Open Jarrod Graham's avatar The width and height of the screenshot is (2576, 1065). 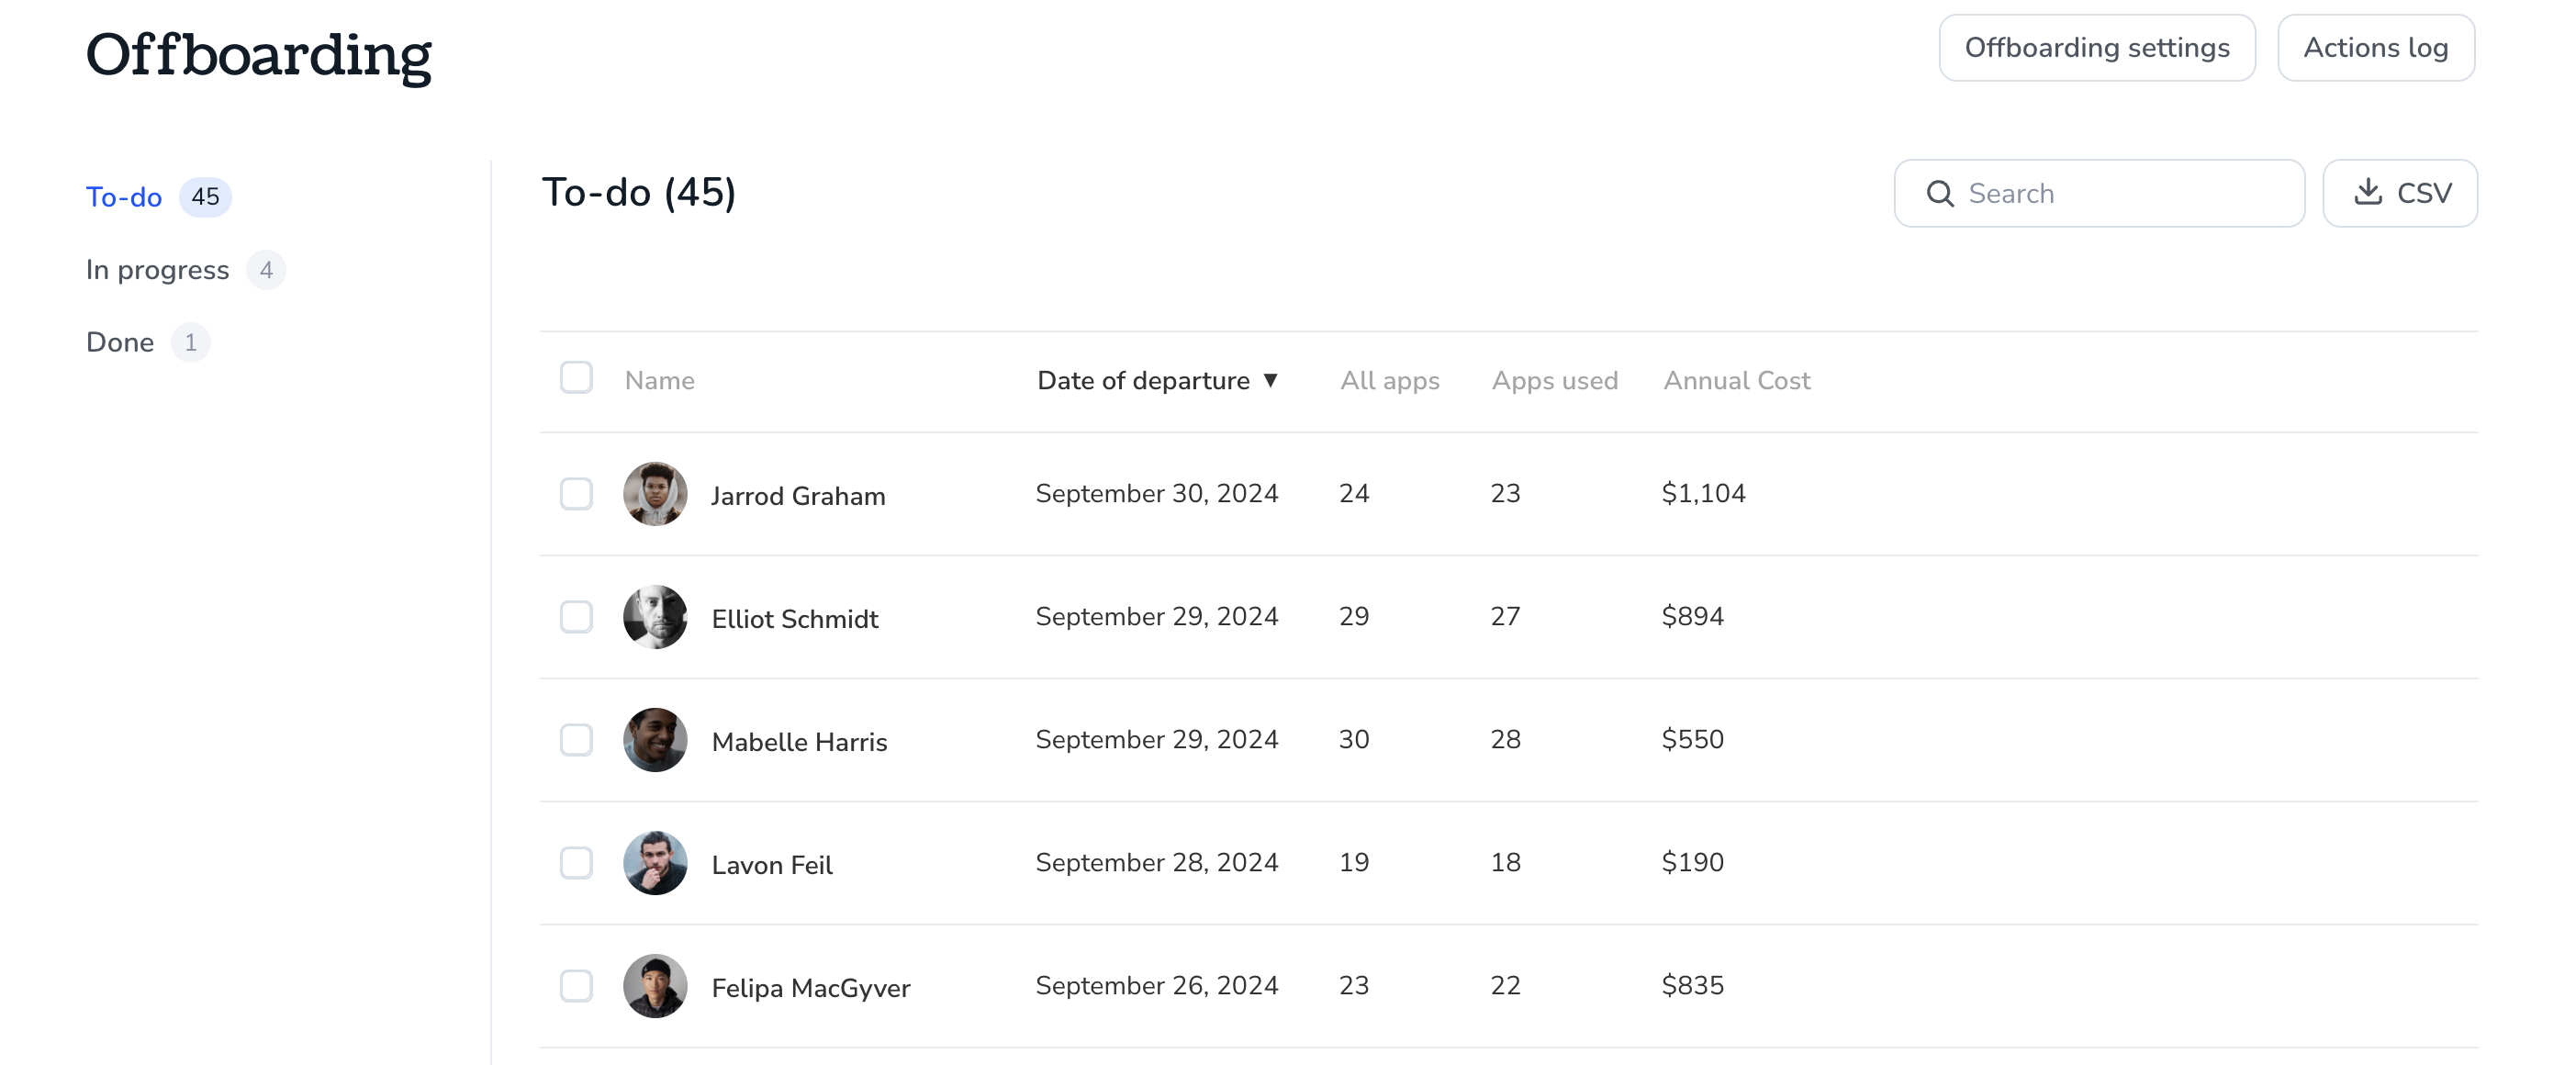(655, 494)
